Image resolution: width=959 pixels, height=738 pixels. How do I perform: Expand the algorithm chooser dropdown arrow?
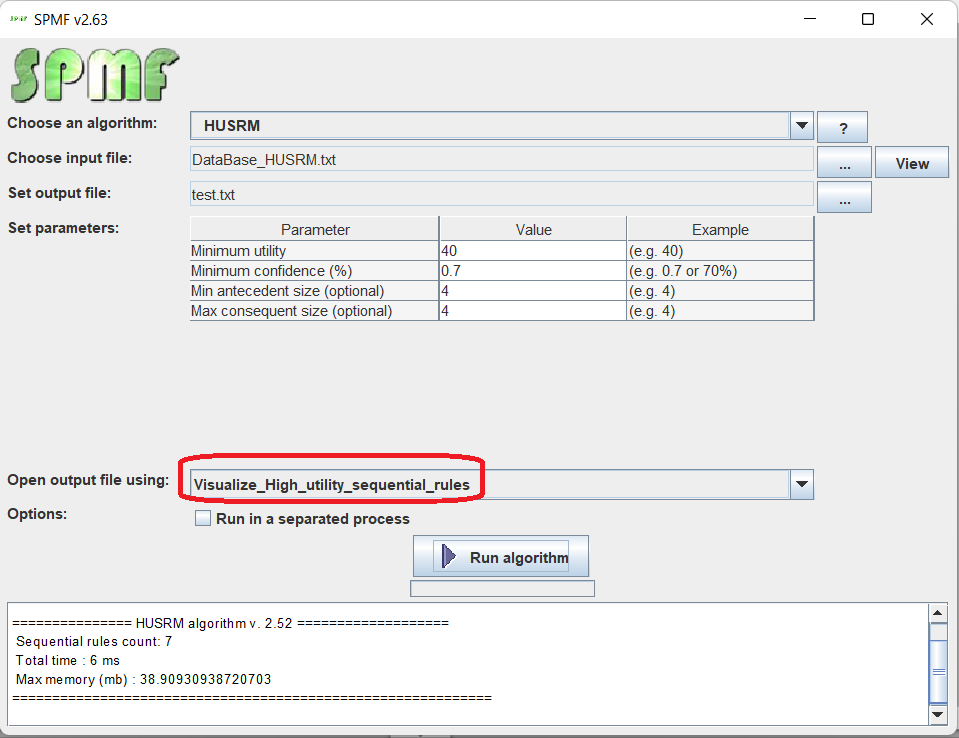pyautogui.click(x=801, y=126)
